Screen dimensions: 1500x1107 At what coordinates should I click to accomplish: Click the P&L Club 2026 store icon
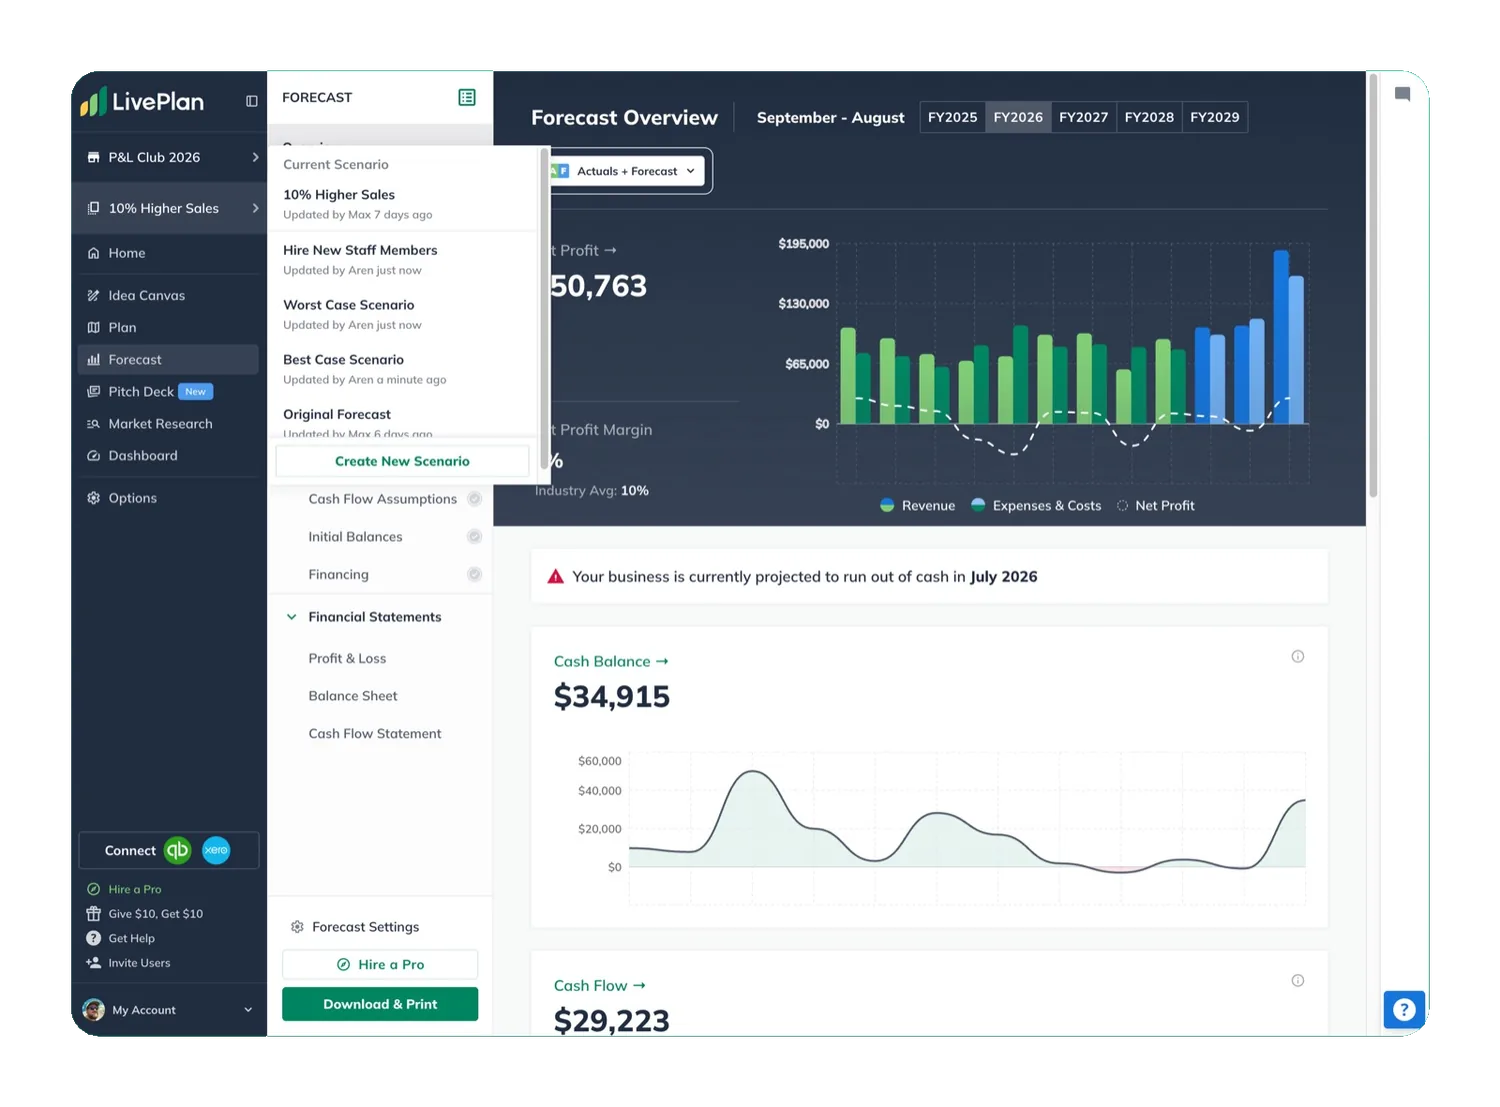click(x=93, y=157)
